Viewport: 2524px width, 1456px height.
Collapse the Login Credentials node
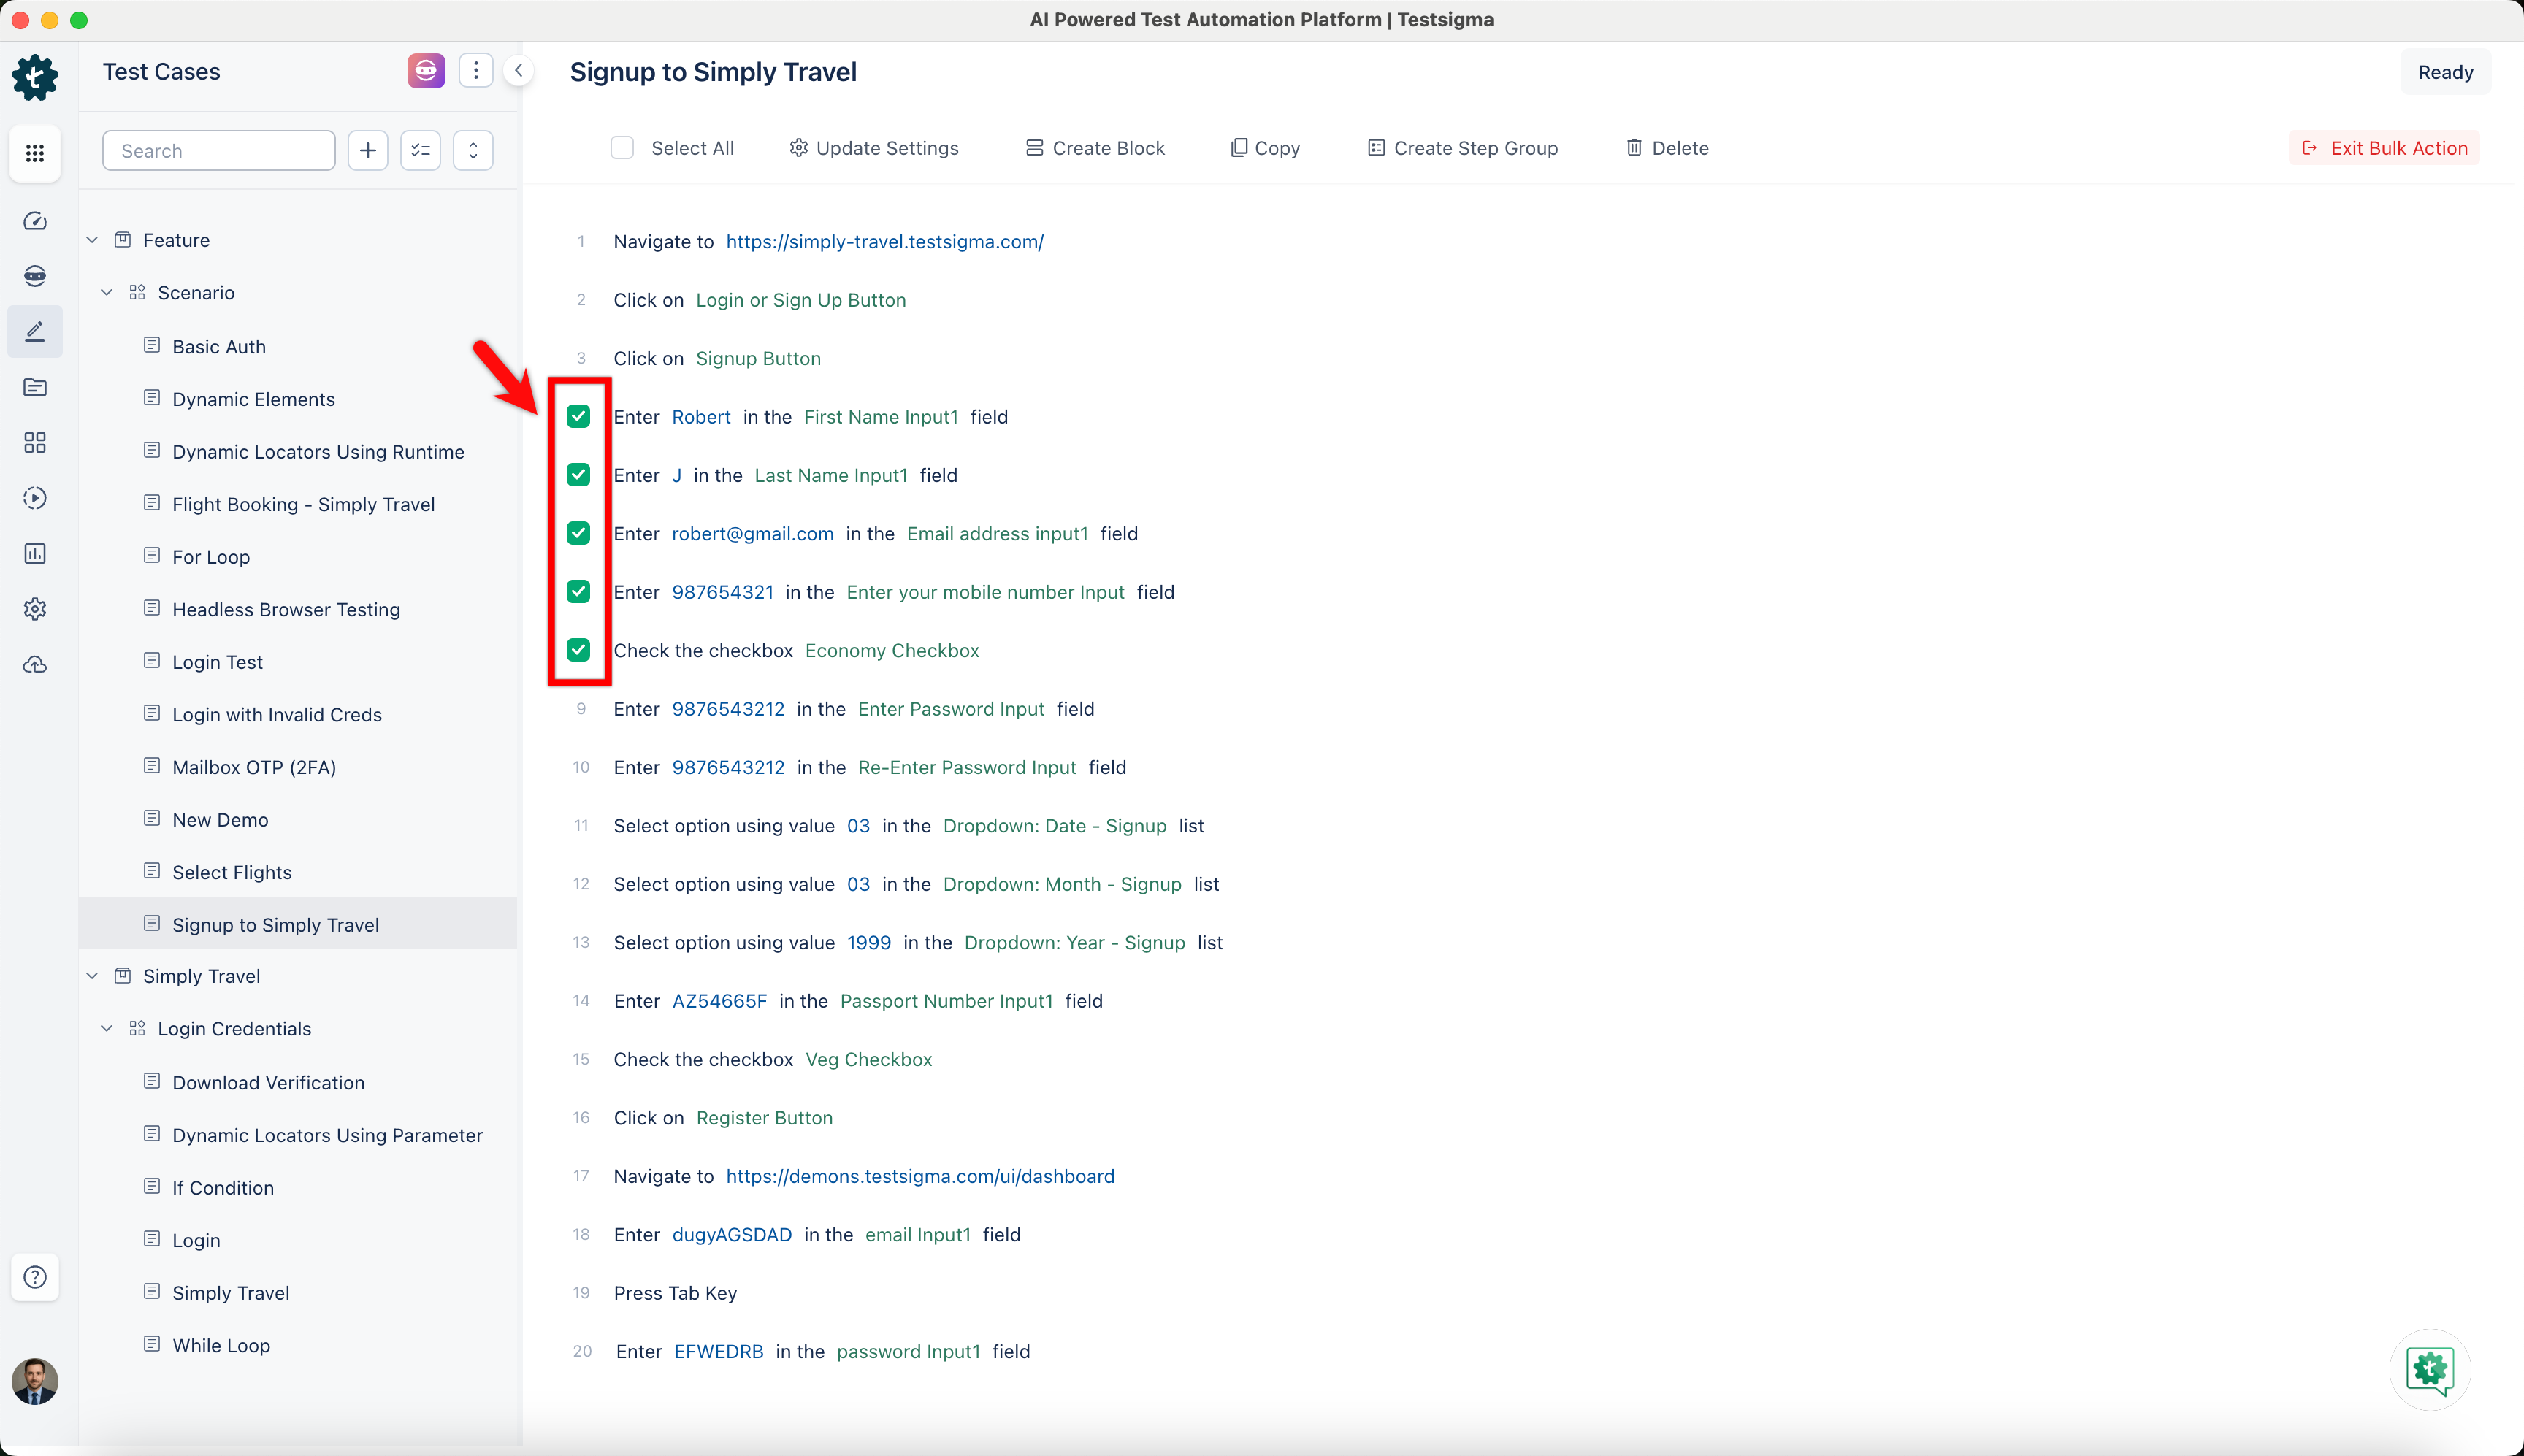107,1029
